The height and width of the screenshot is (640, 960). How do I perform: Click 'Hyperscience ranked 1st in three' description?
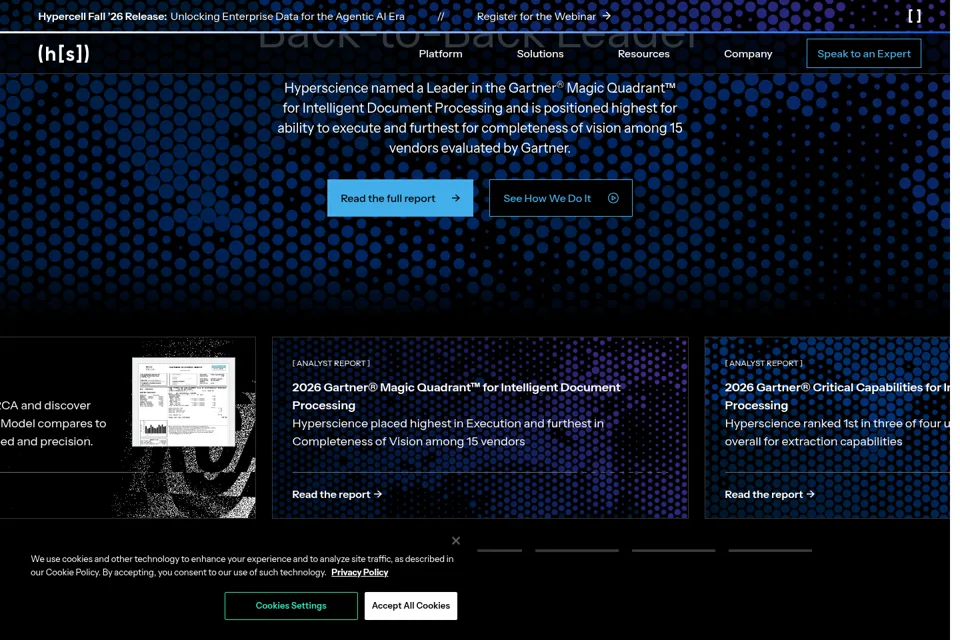837,432
